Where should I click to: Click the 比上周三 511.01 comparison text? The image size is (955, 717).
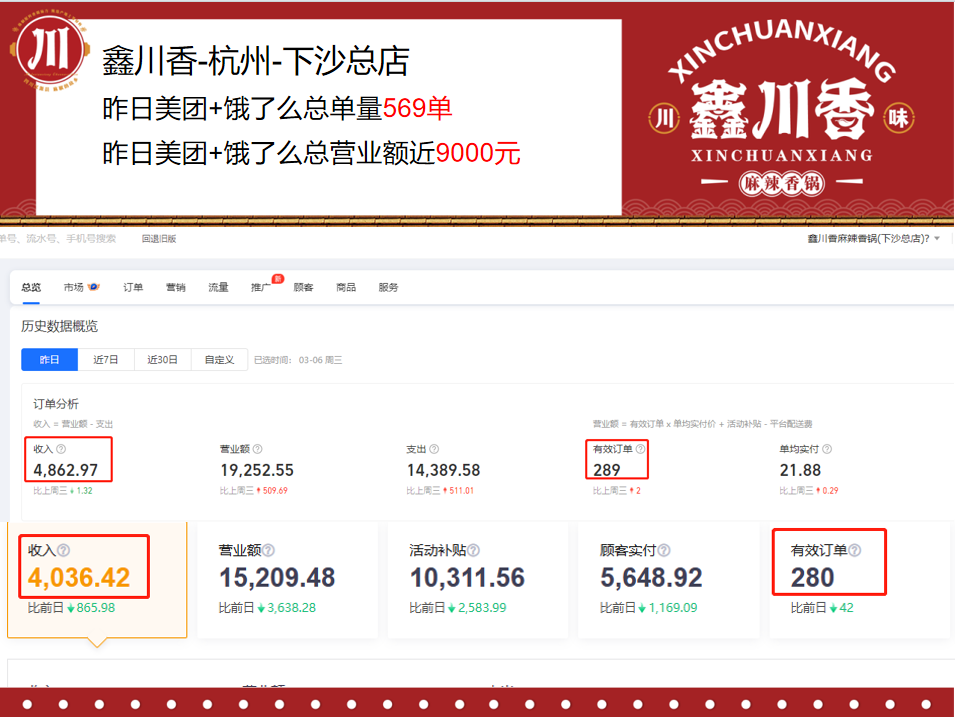point(440,490)
